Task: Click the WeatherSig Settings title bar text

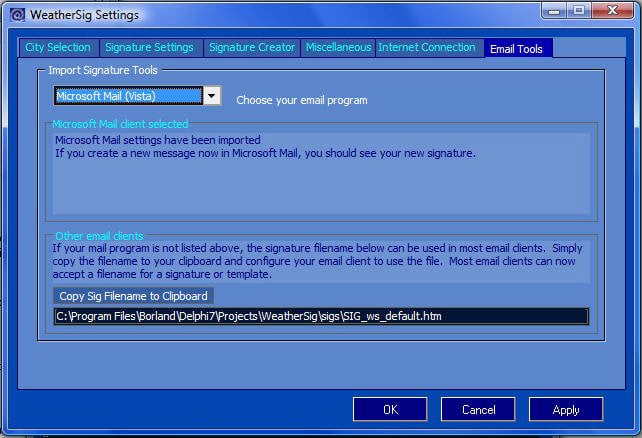Action: [85, 15]
